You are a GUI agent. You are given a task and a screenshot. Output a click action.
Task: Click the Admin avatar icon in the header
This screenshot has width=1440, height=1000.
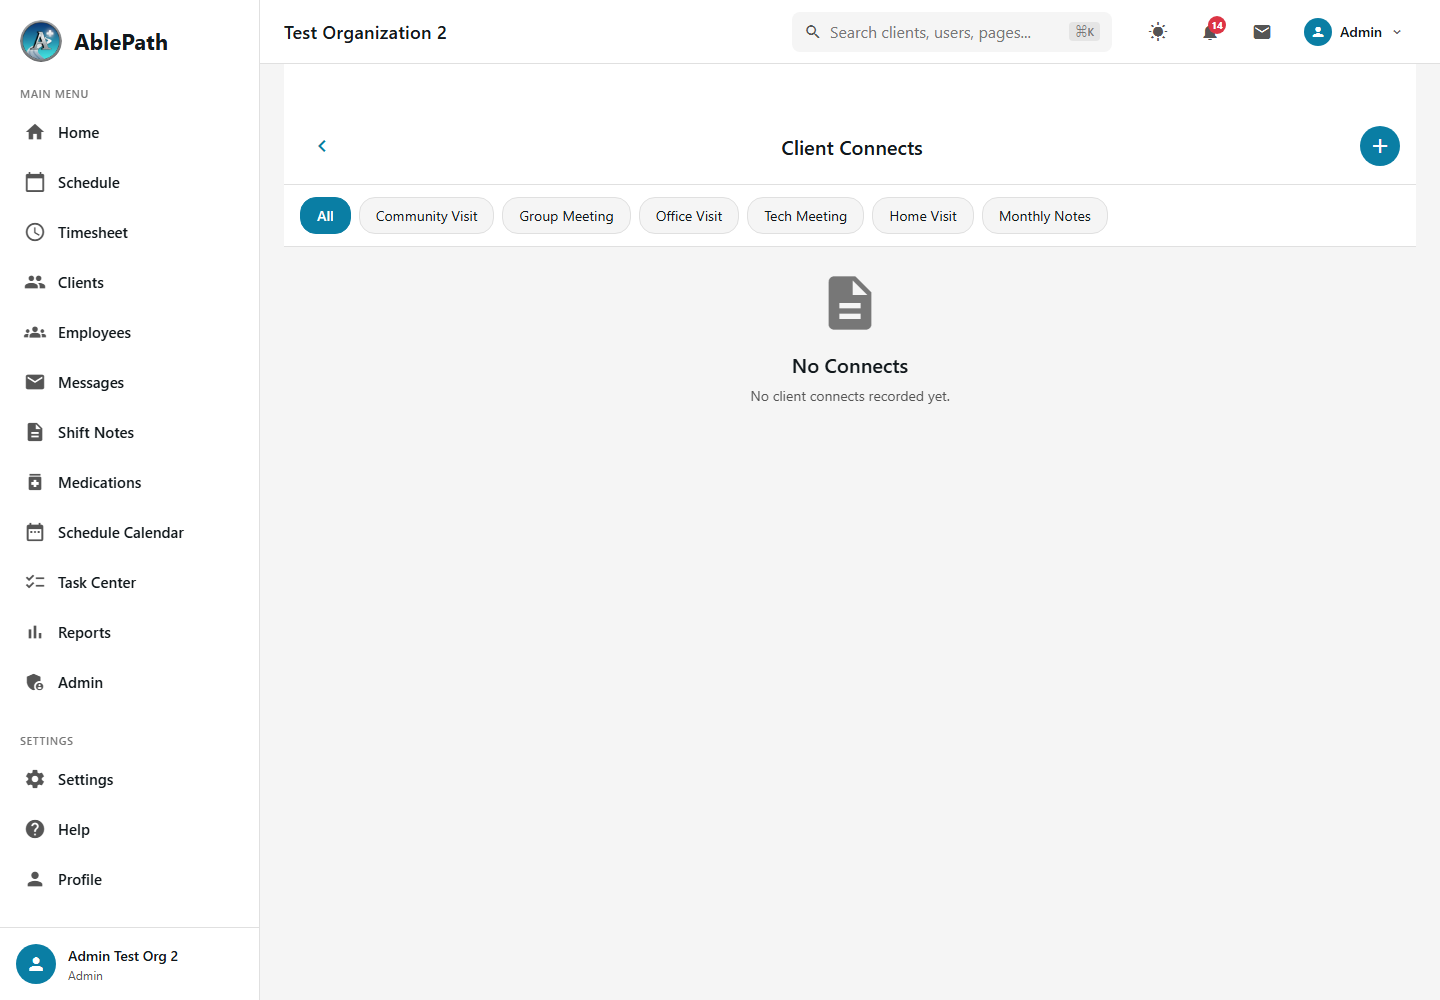tap(1318, 32)
